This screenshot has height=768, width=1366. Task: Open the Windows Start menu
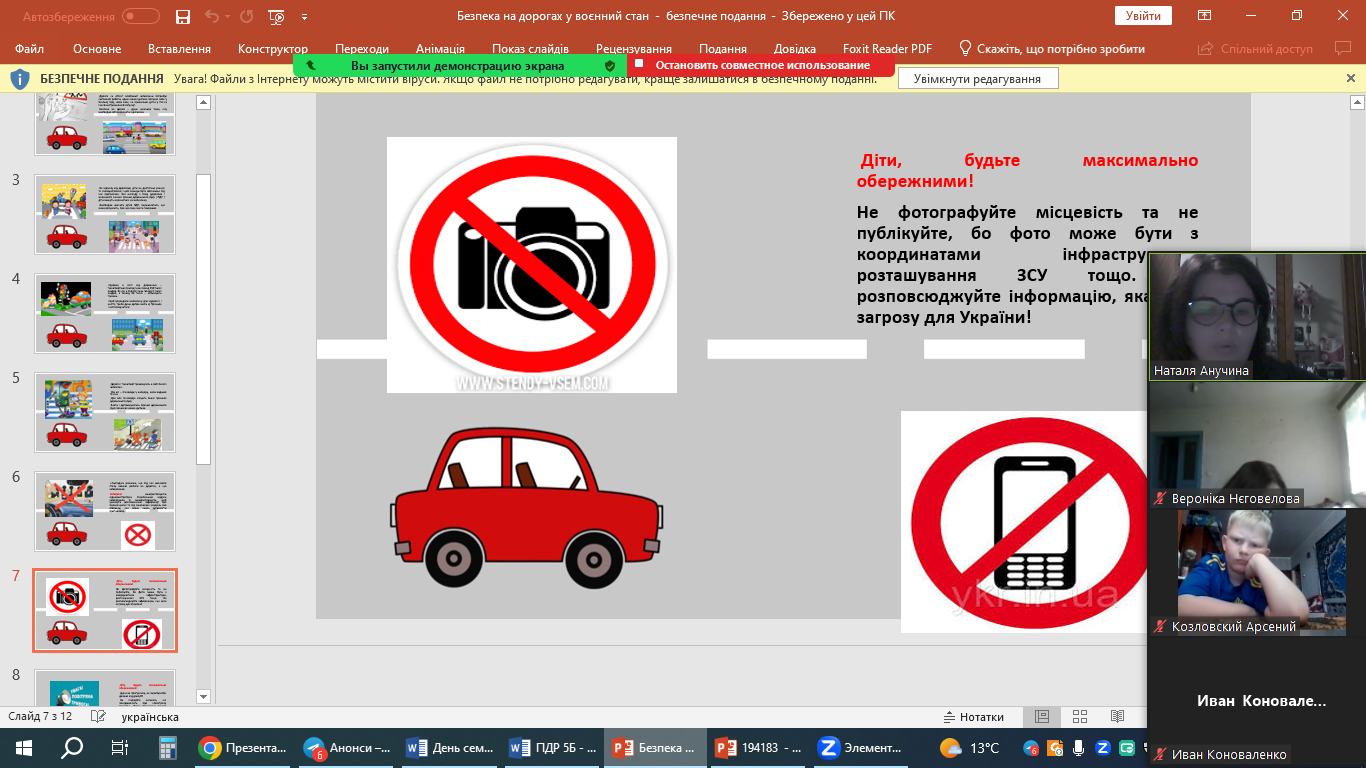(x=24, y=748)
